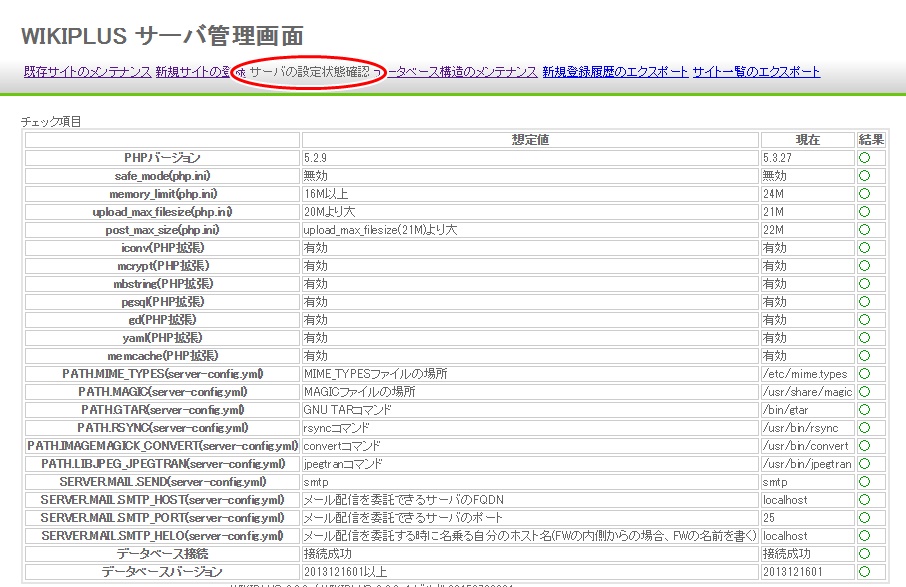Click the PHPバージョン row label
Screen dimensions: 906x587
pos(162,158)
